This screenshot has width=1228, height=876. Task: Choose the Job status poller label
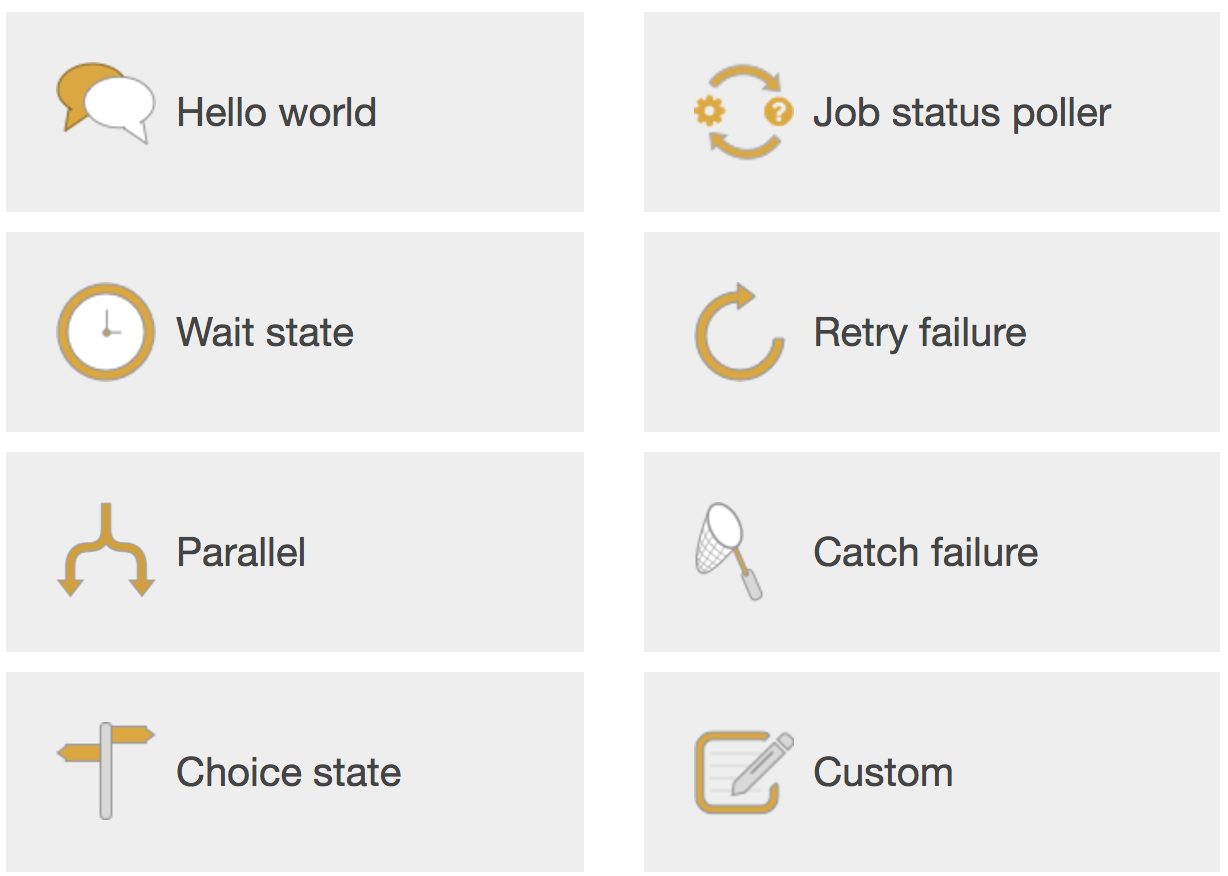[x=962, y=112]
